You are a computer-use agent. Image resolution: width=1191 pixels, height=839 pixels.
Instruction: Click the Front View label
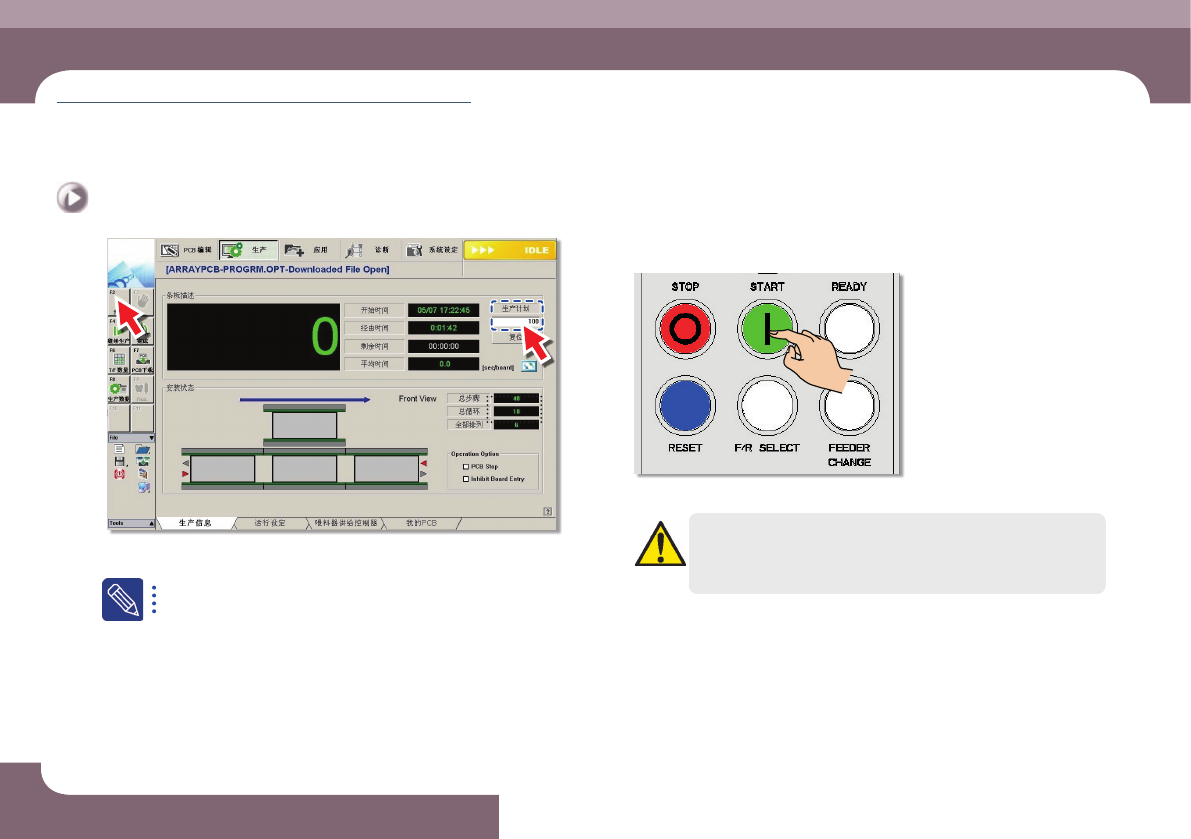click(x=417, y=399)
